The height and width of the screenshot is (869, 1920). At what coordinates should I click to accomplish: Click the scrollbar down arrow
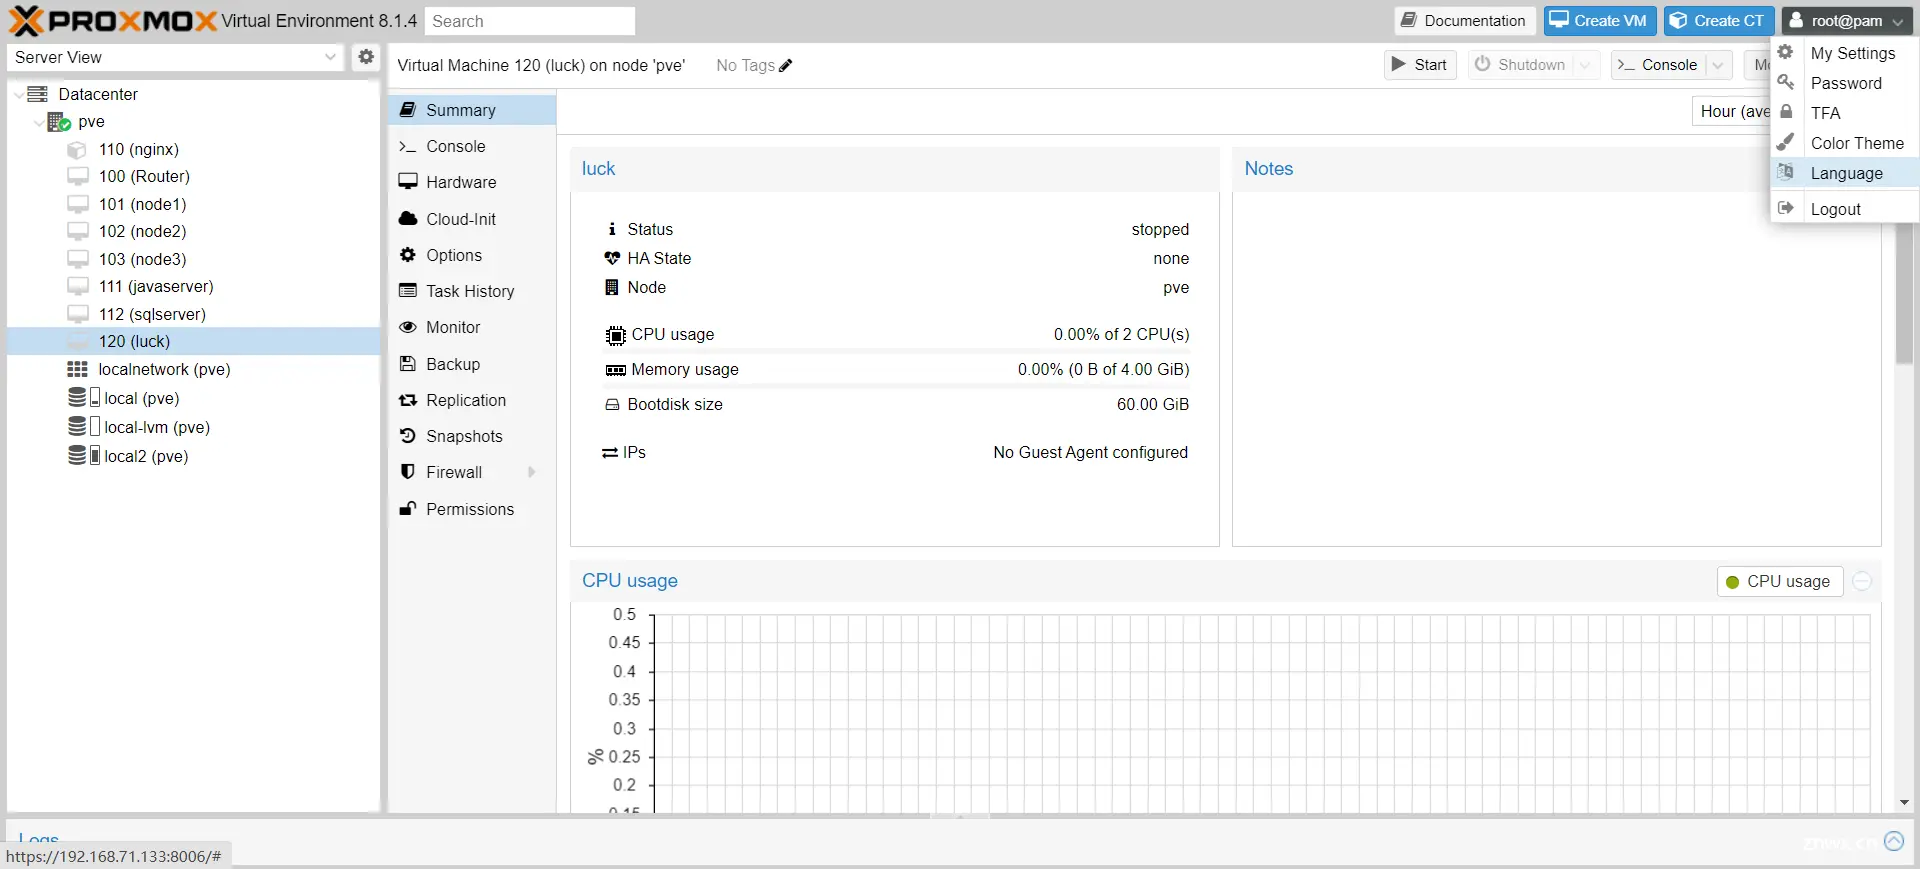[x=1905, y=802]
